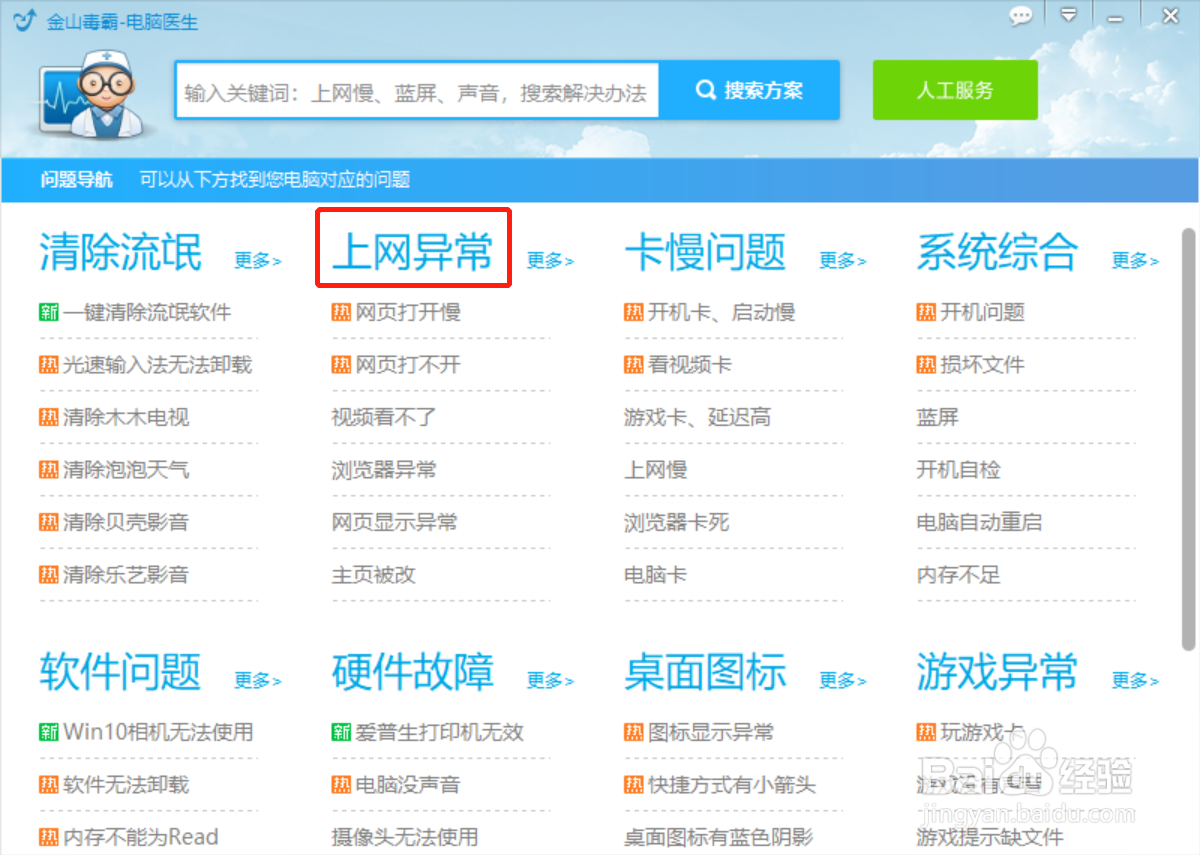Expand 更多 next to 软件问题
The width and height of the screenshot is (1200, 855).
point(258,681)
